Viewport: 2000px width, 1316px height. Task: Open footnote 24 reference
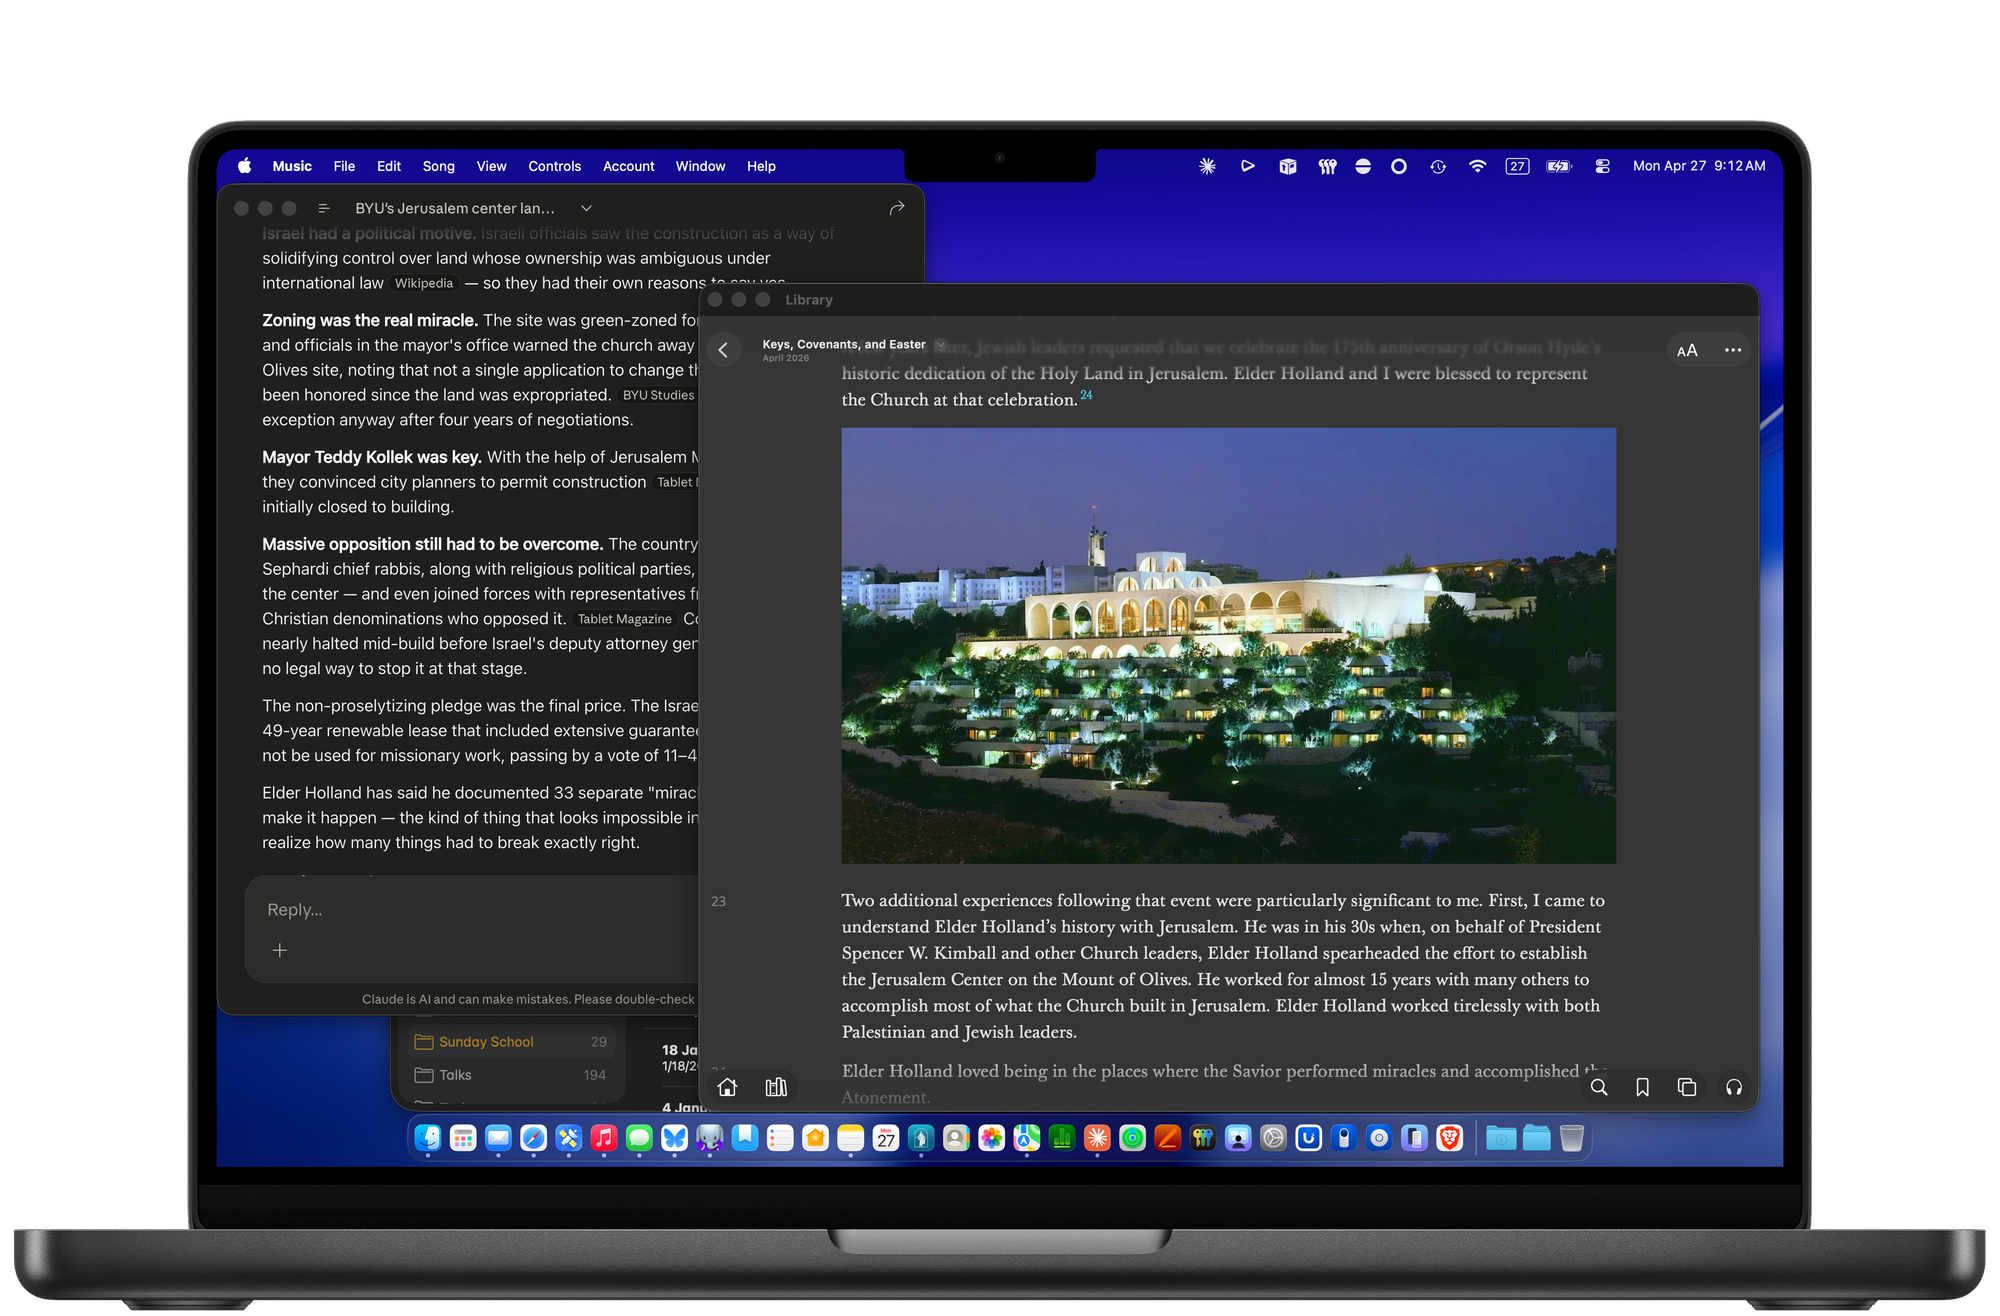tap(1086, 395)
